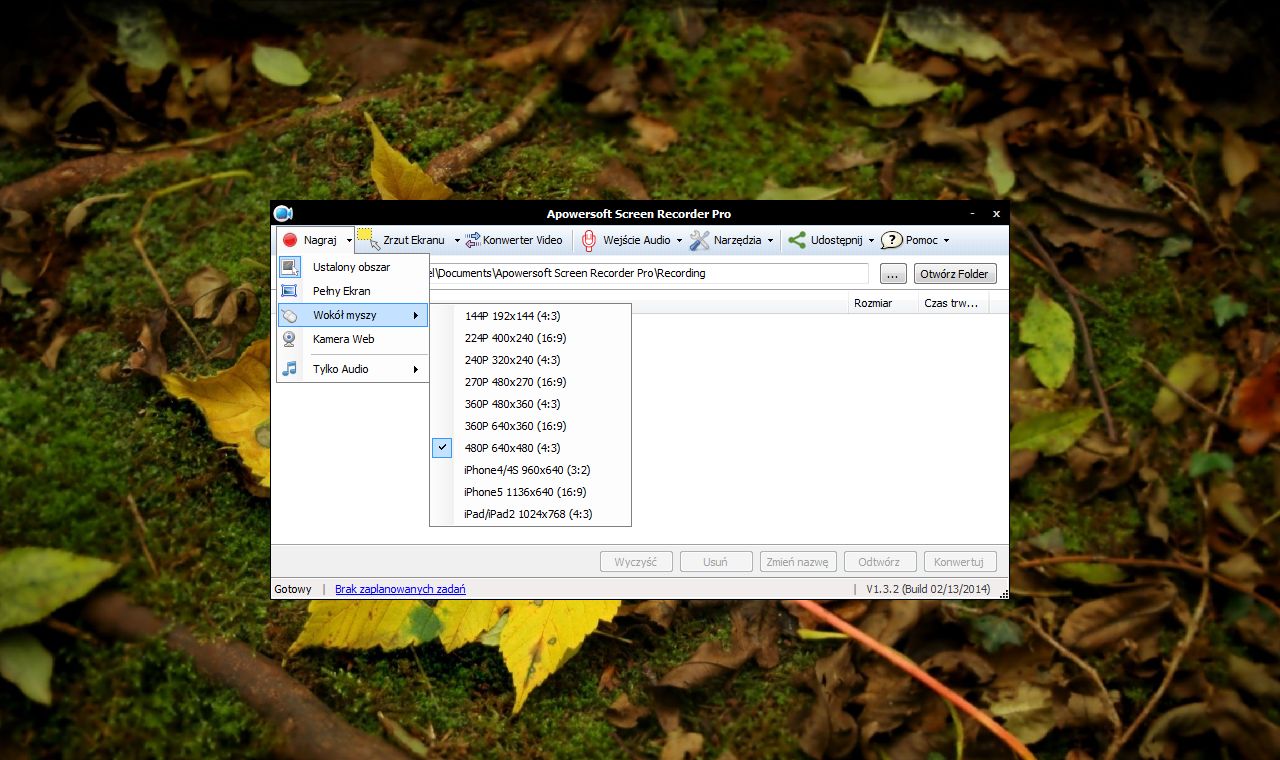Open the Brak zaplanowanych zadań link

[400, 589]
